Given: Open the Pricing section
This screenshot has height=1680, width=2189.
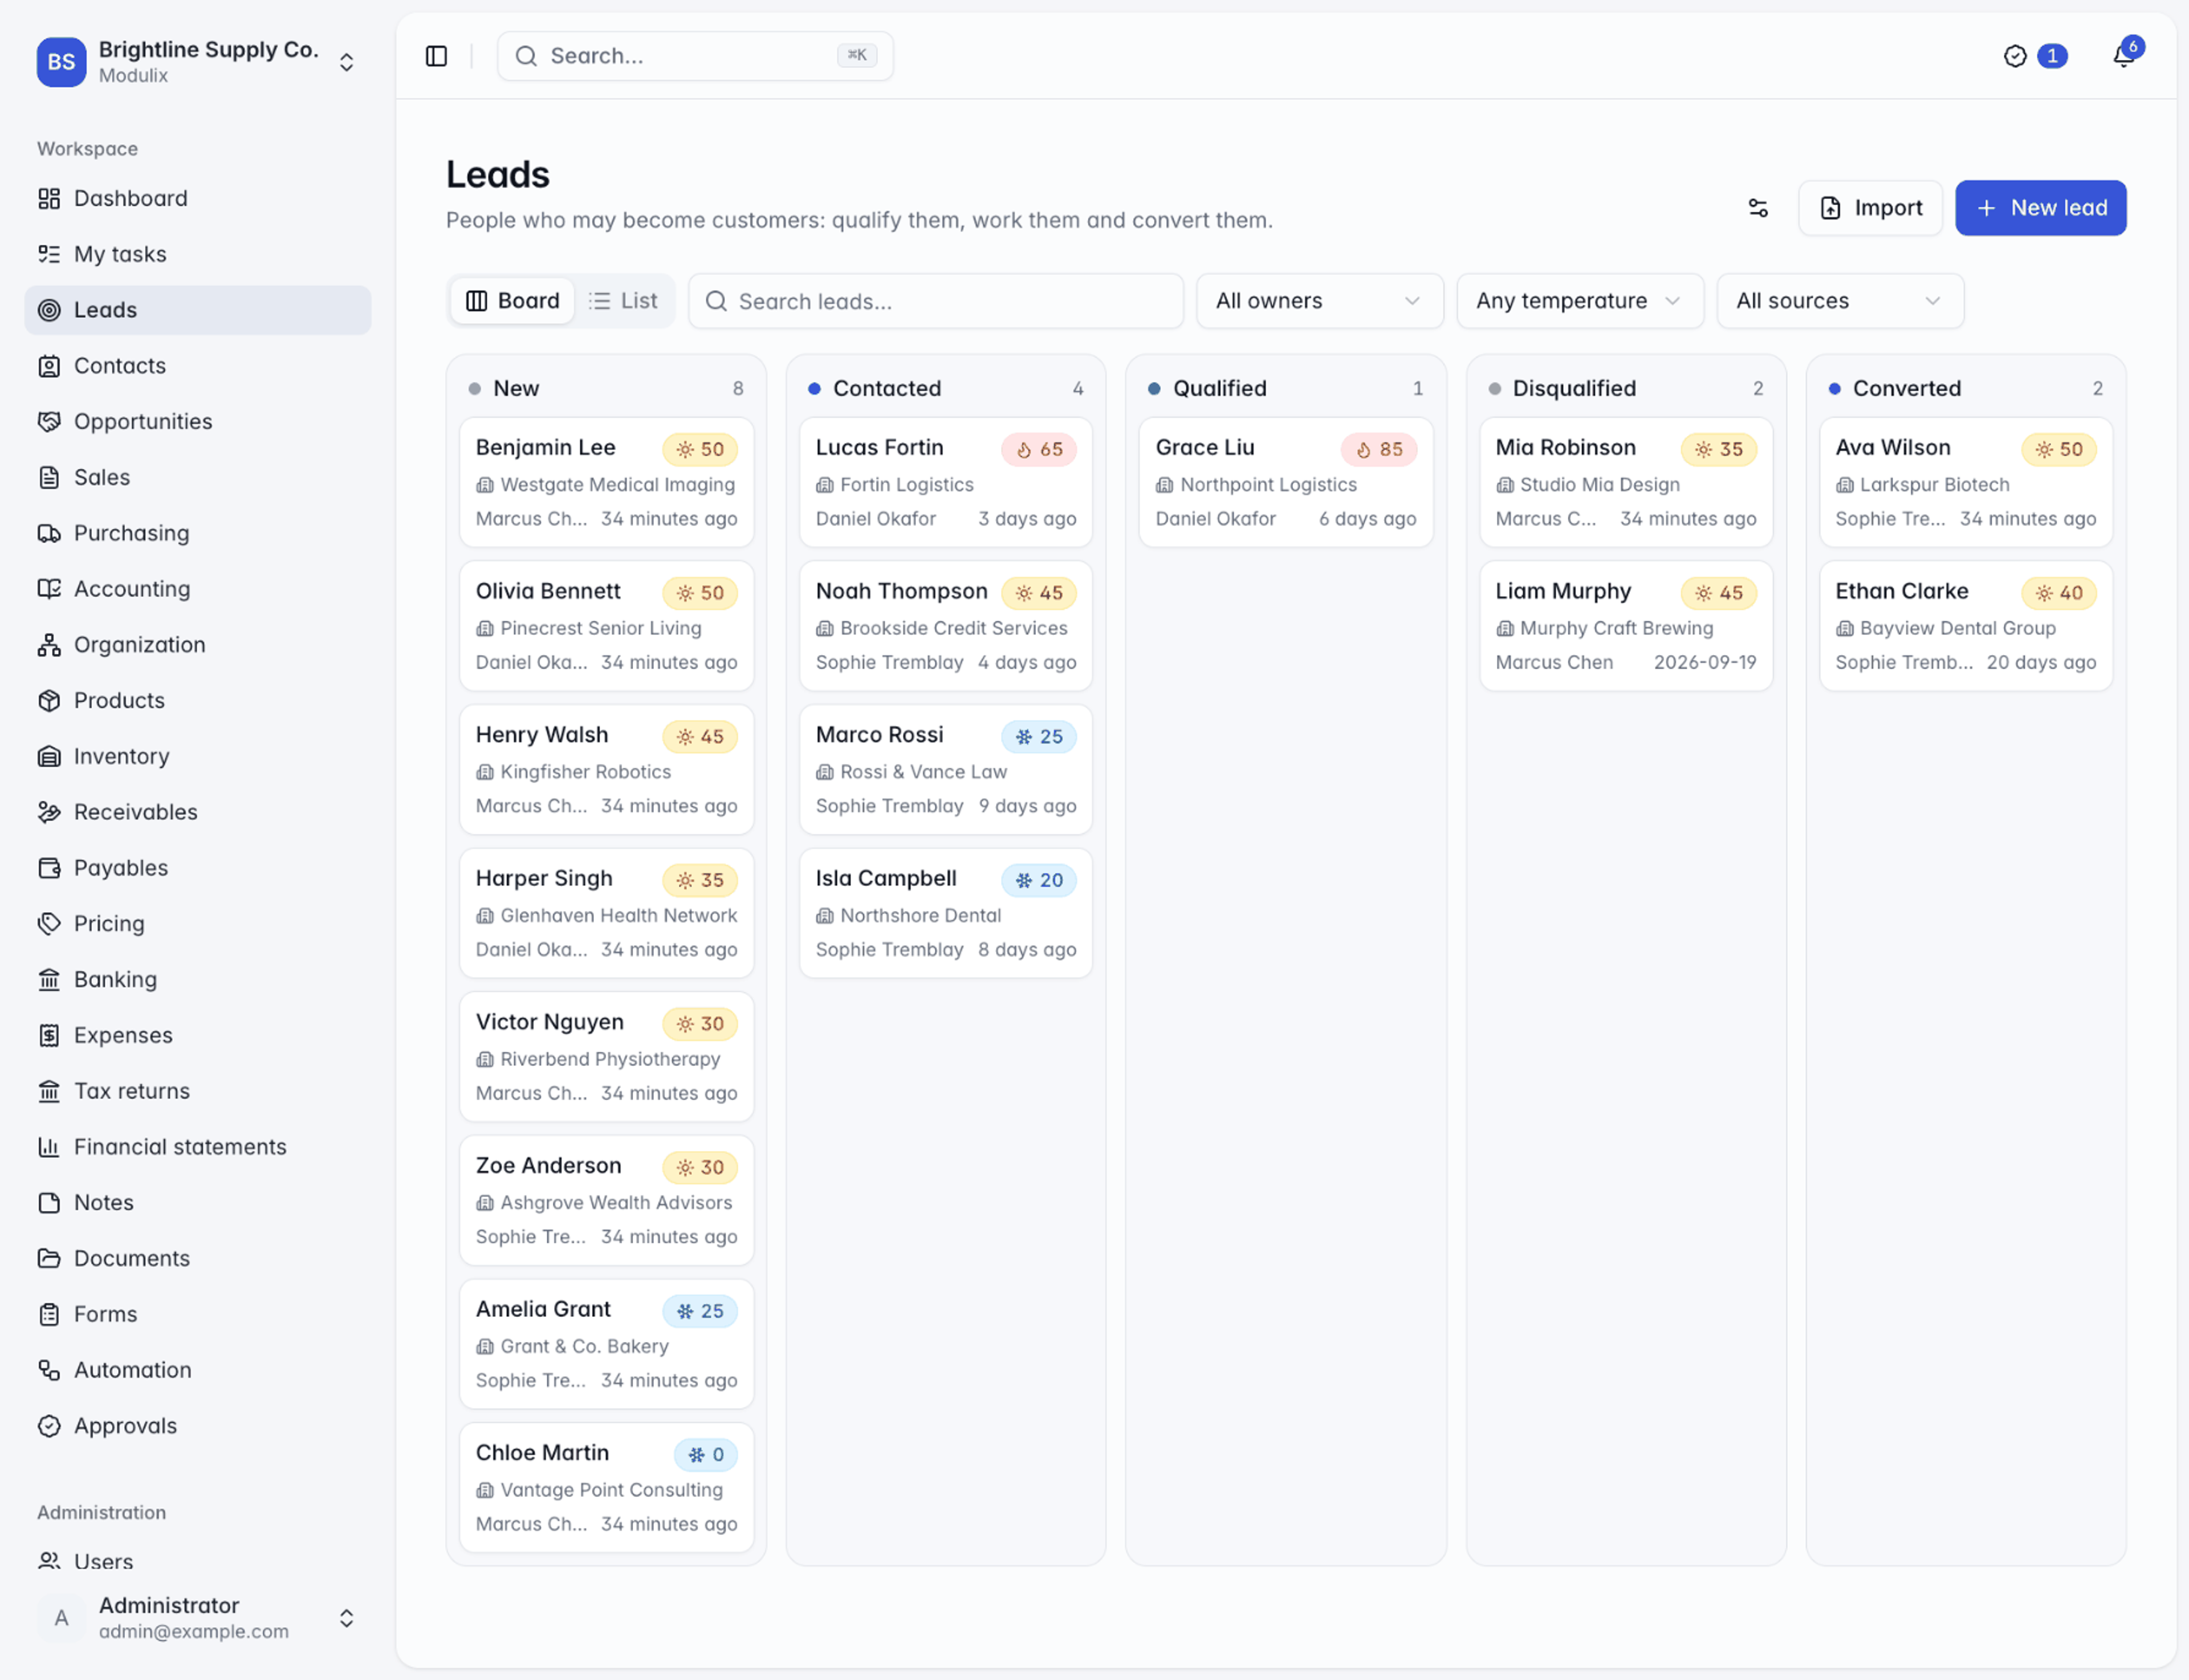Looking at the screenshot, I should pyautogui.click(x=198, y=923).
